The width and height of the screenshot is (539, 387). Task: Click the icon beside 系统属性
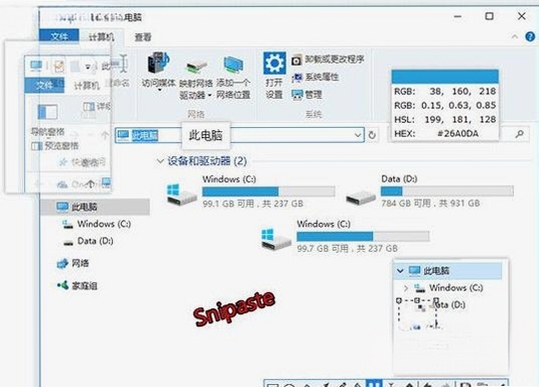tap(296, 78)
